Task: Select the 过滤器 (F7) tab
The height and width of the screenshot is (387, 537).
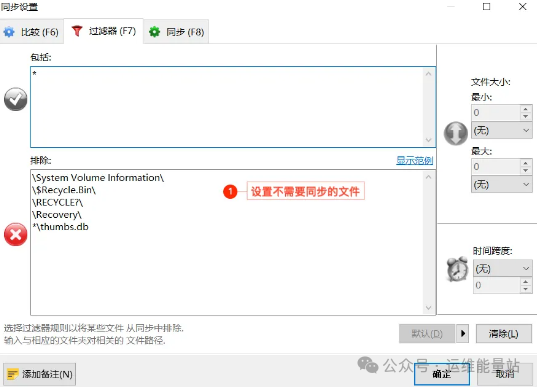Action: coord(104,31)
